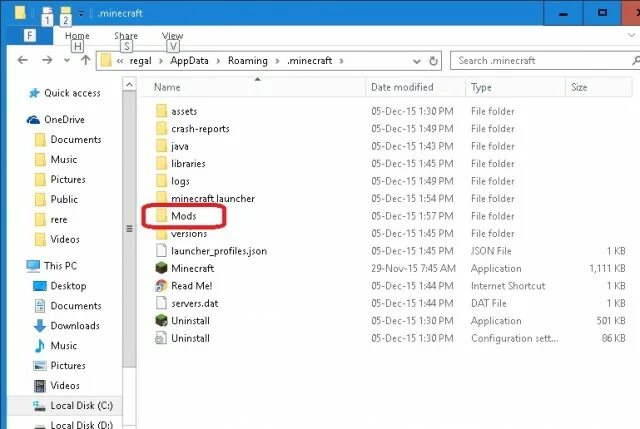This screenshot has width=640, height=429.
Task: Click the search magnifier icon
Action: click(x=636, y=61)
